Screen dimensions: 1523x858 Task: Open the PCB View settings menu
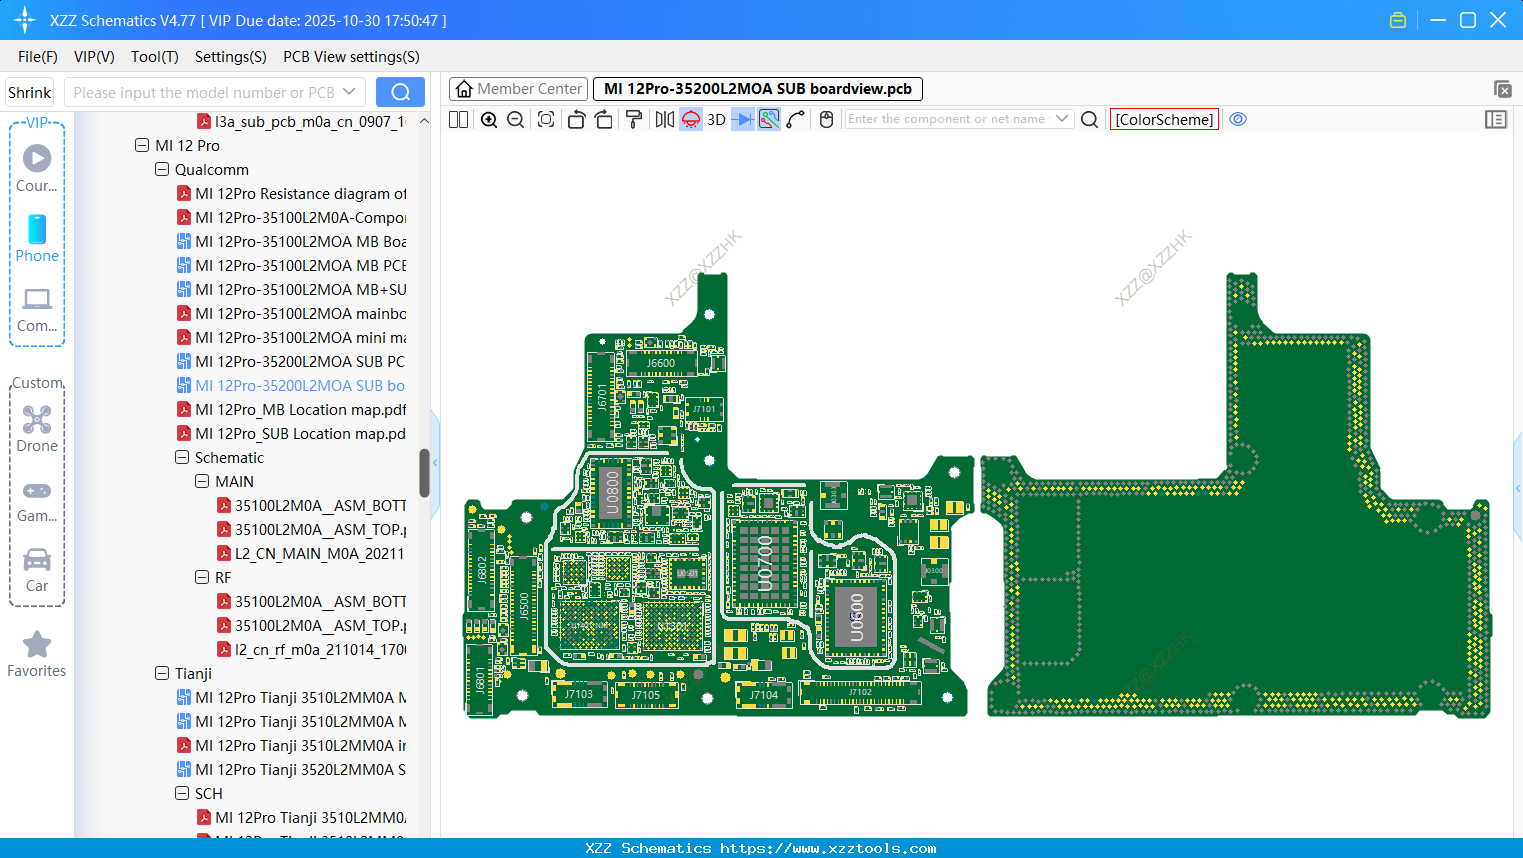click(x=350, y=57)
